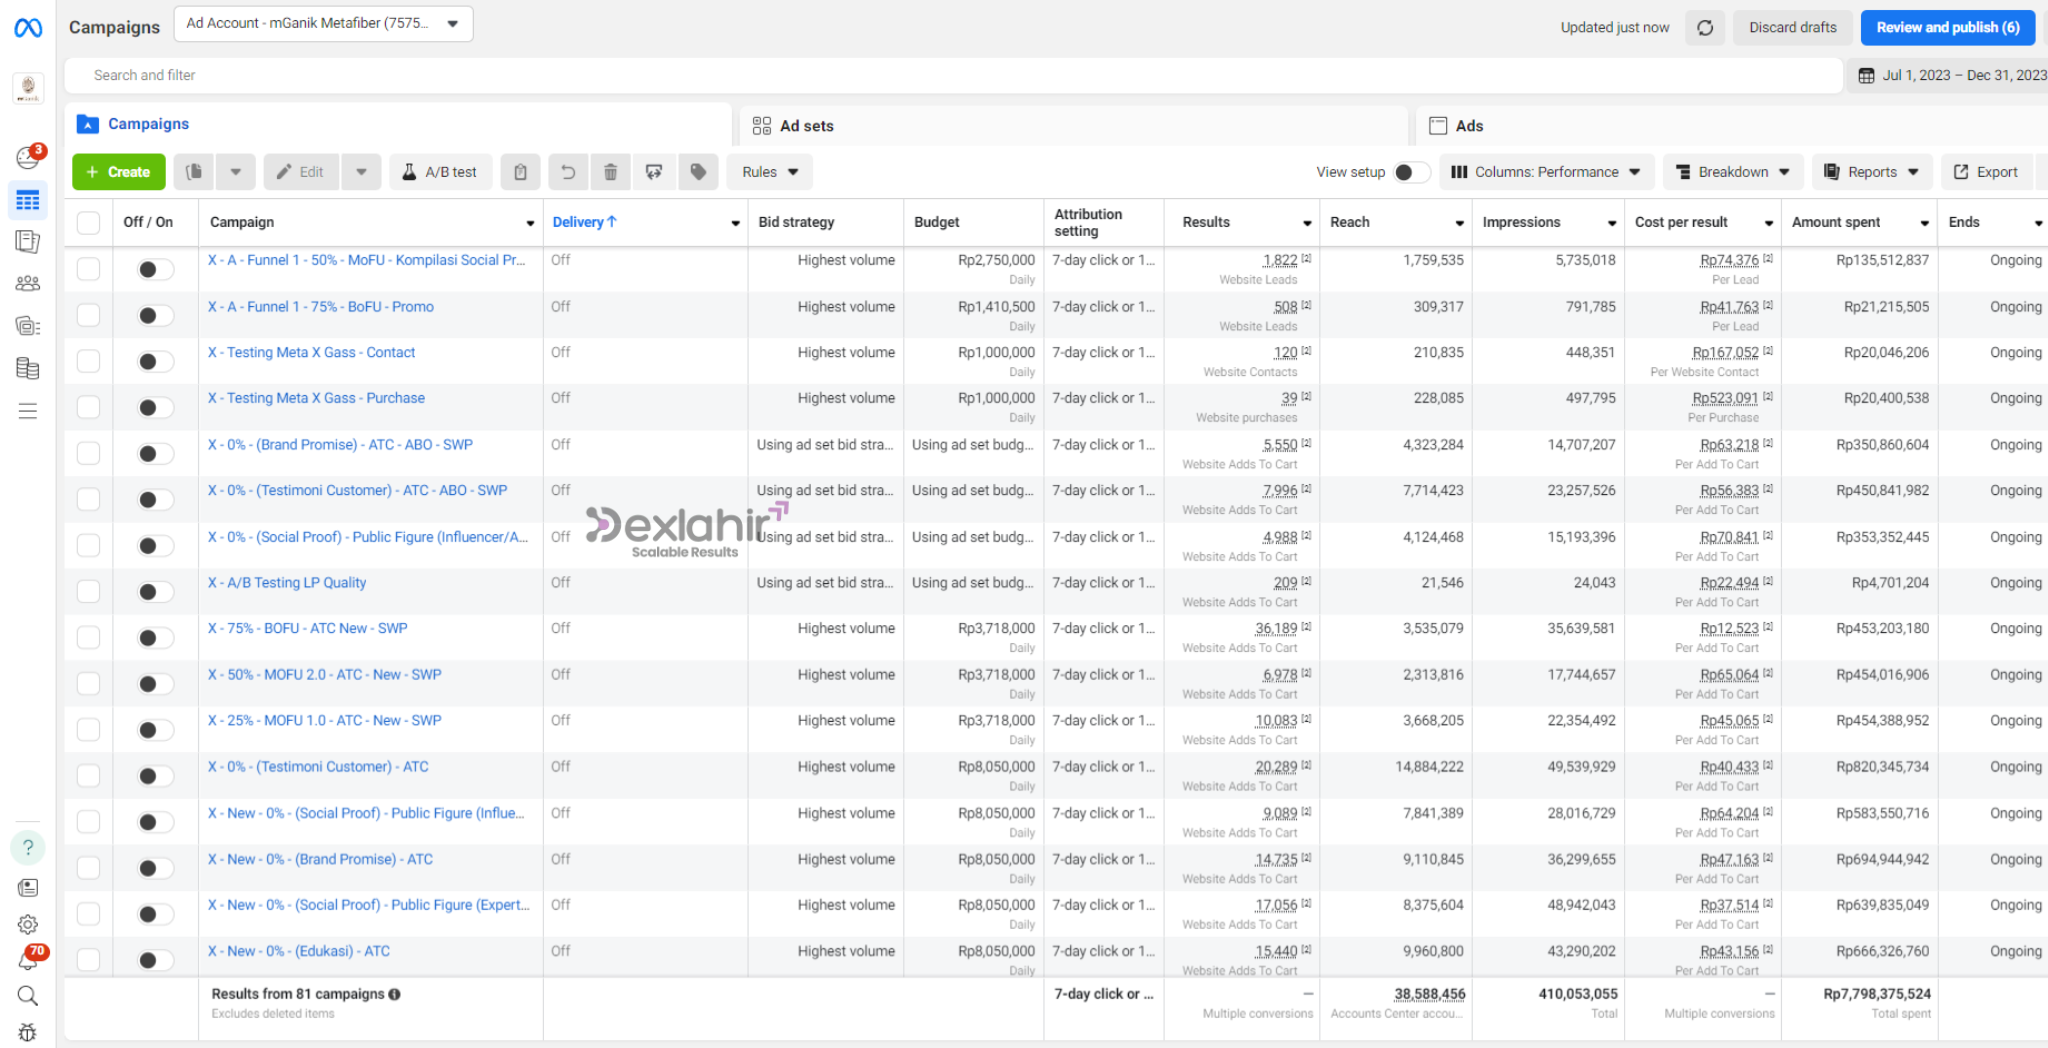Open the help question mark icon
The height and width of the screenshot is (1048, 2048).
[28, 848]
